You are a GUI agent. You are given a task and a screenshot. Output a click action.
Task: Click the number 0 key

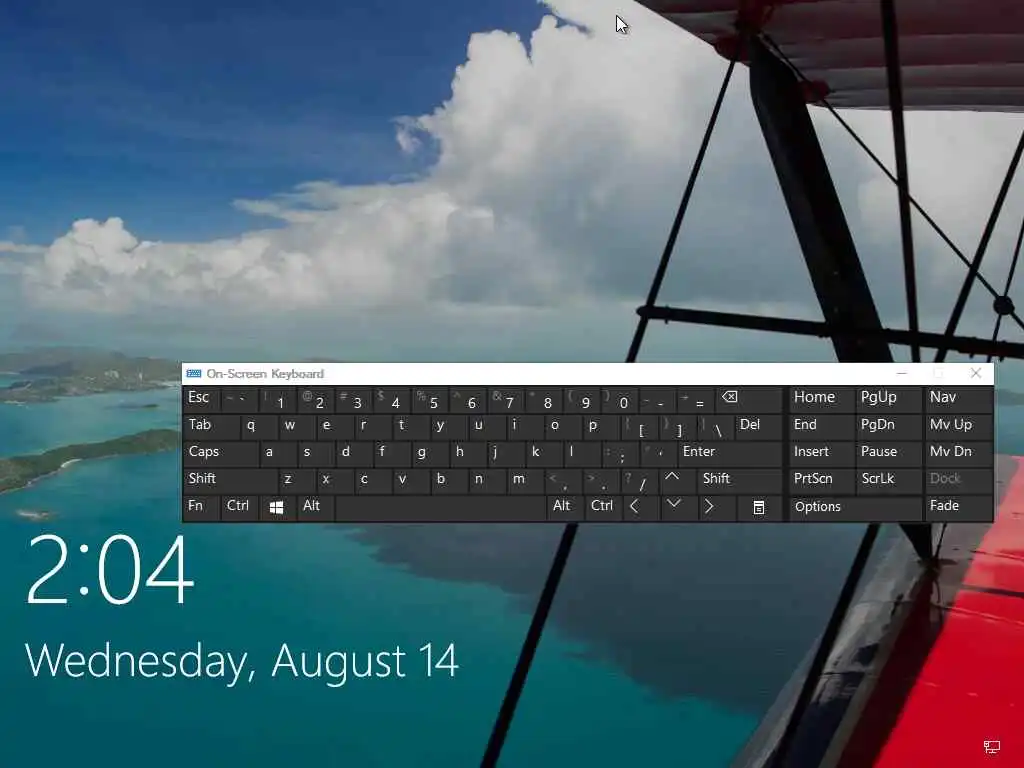(620, 399)
